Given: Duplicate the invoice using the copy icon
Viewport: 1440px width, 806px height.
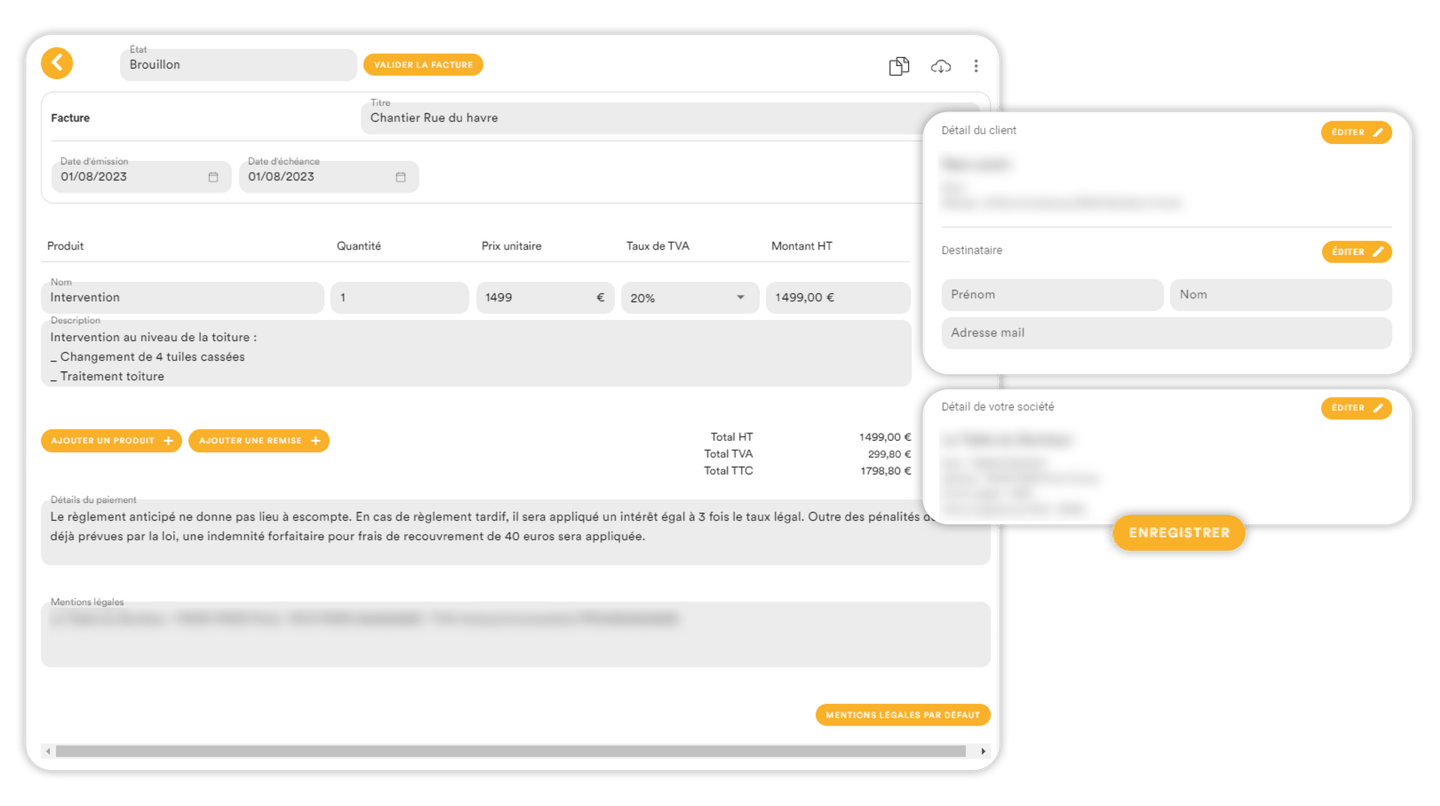Looking at the screenshot, I should pos(898,66).
